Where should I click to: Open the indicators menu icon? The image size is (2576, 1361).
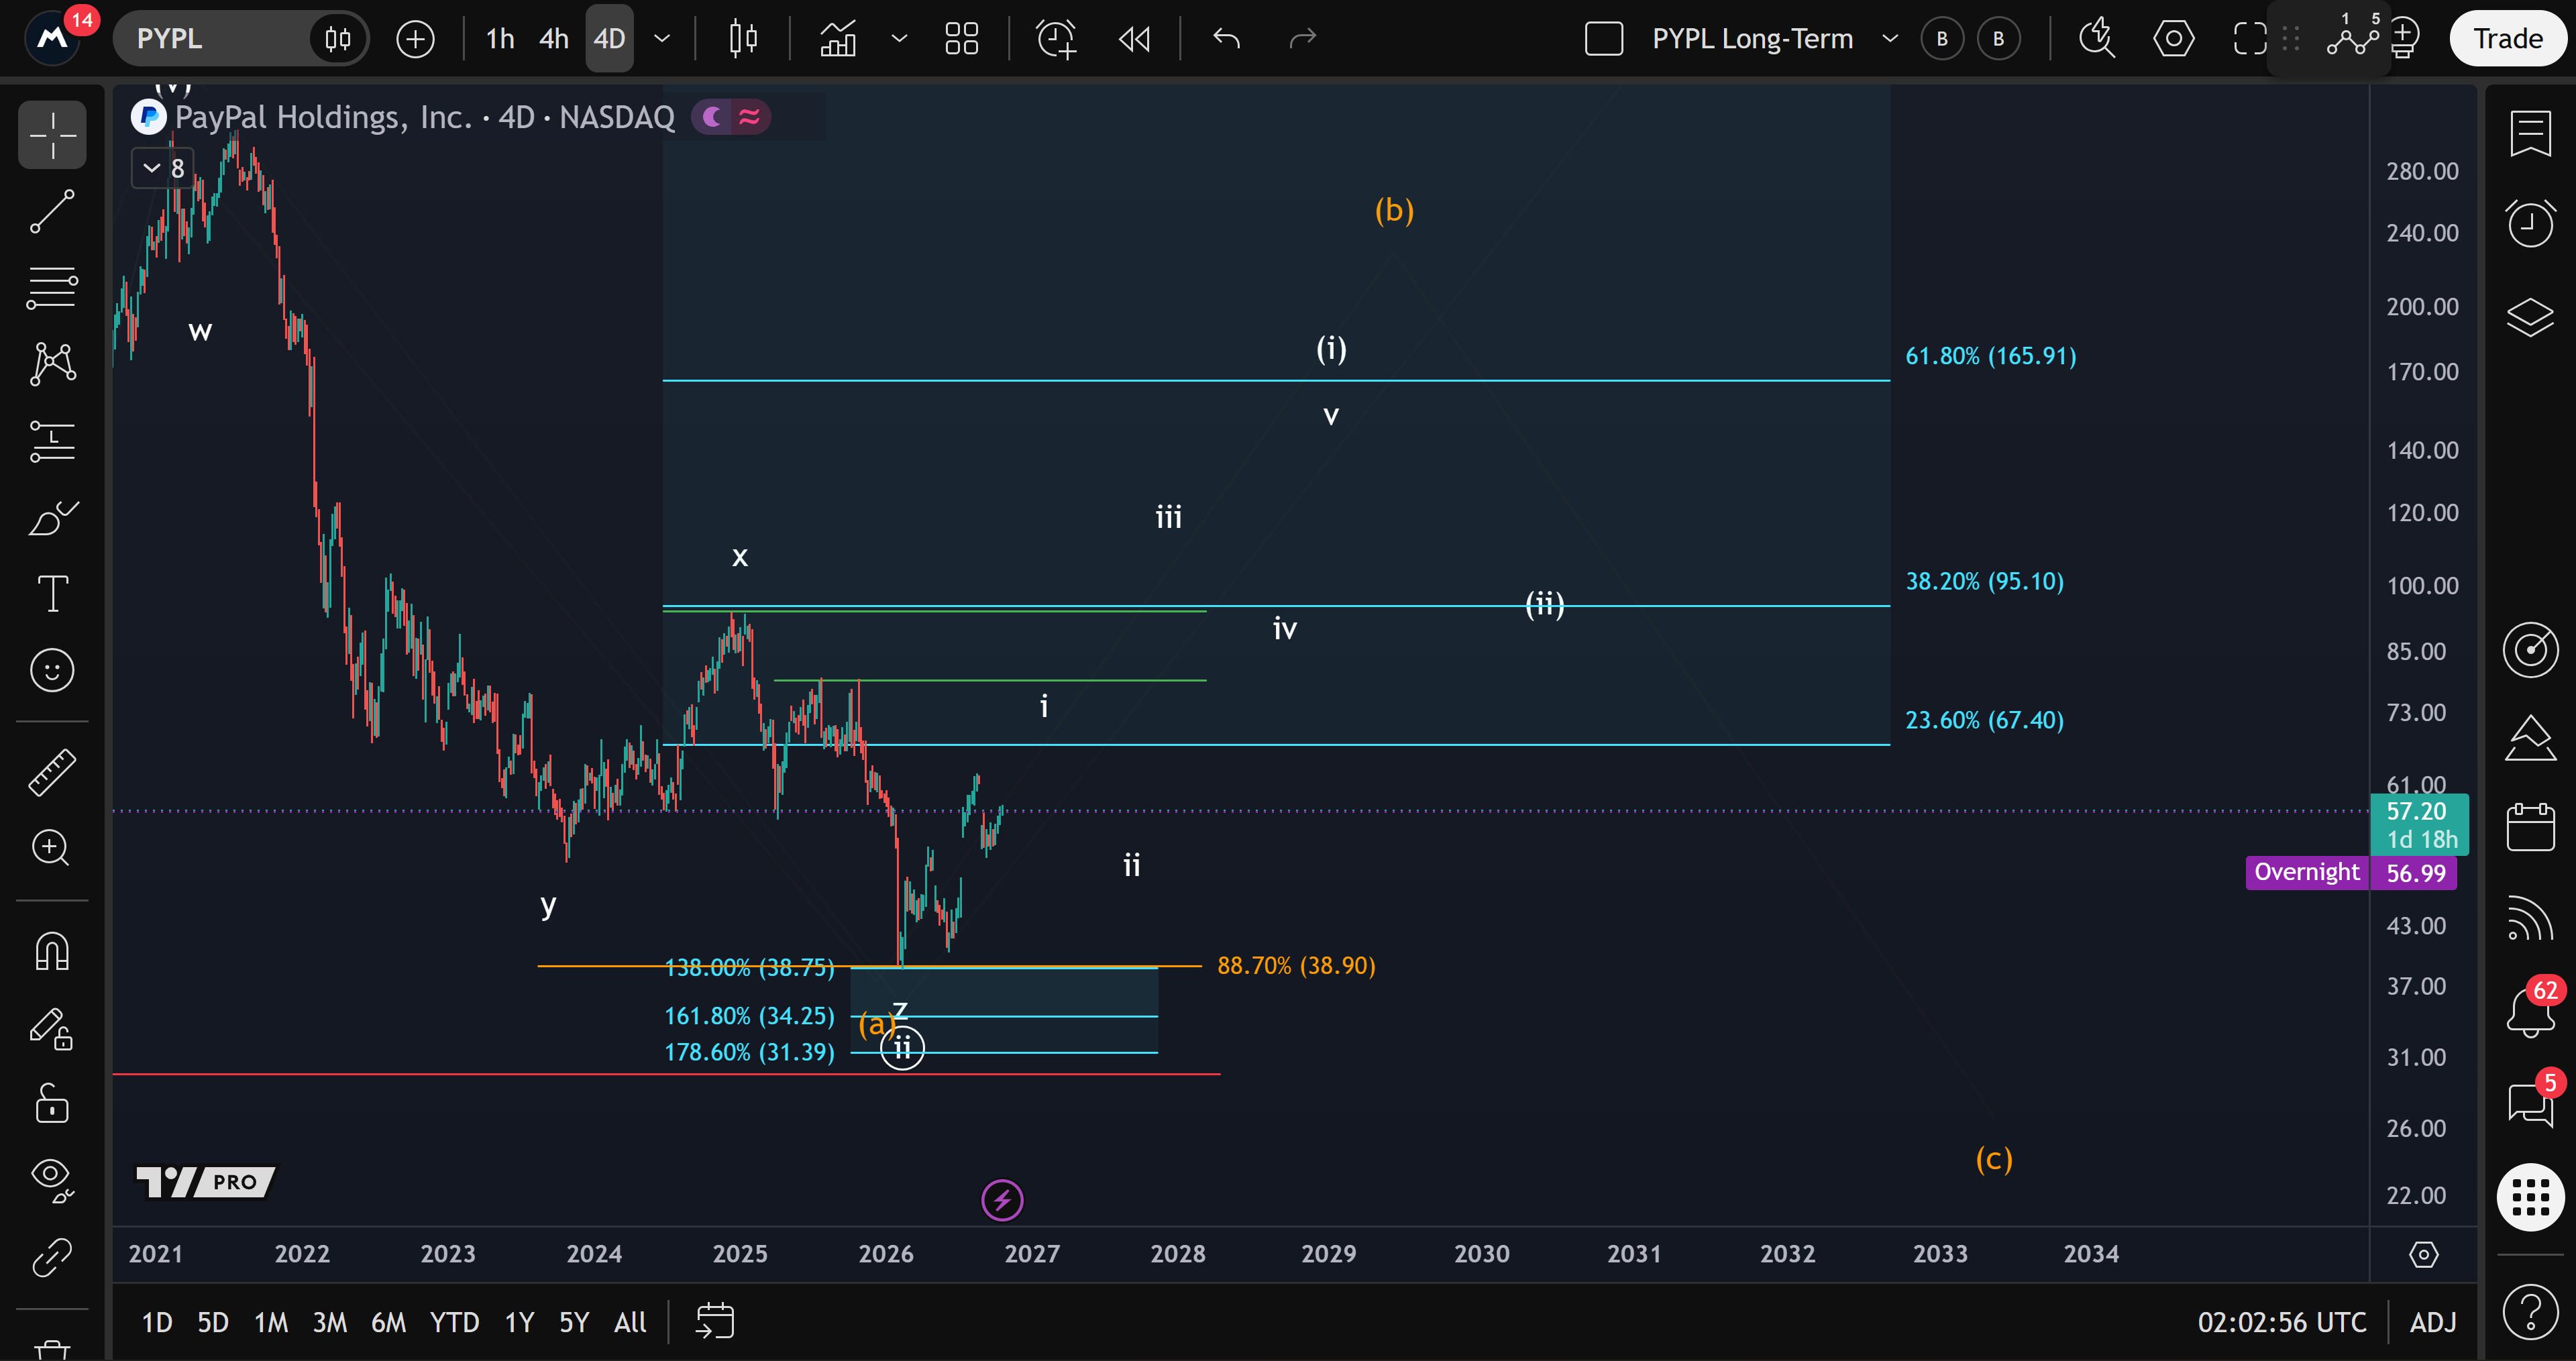coord(838,39)
